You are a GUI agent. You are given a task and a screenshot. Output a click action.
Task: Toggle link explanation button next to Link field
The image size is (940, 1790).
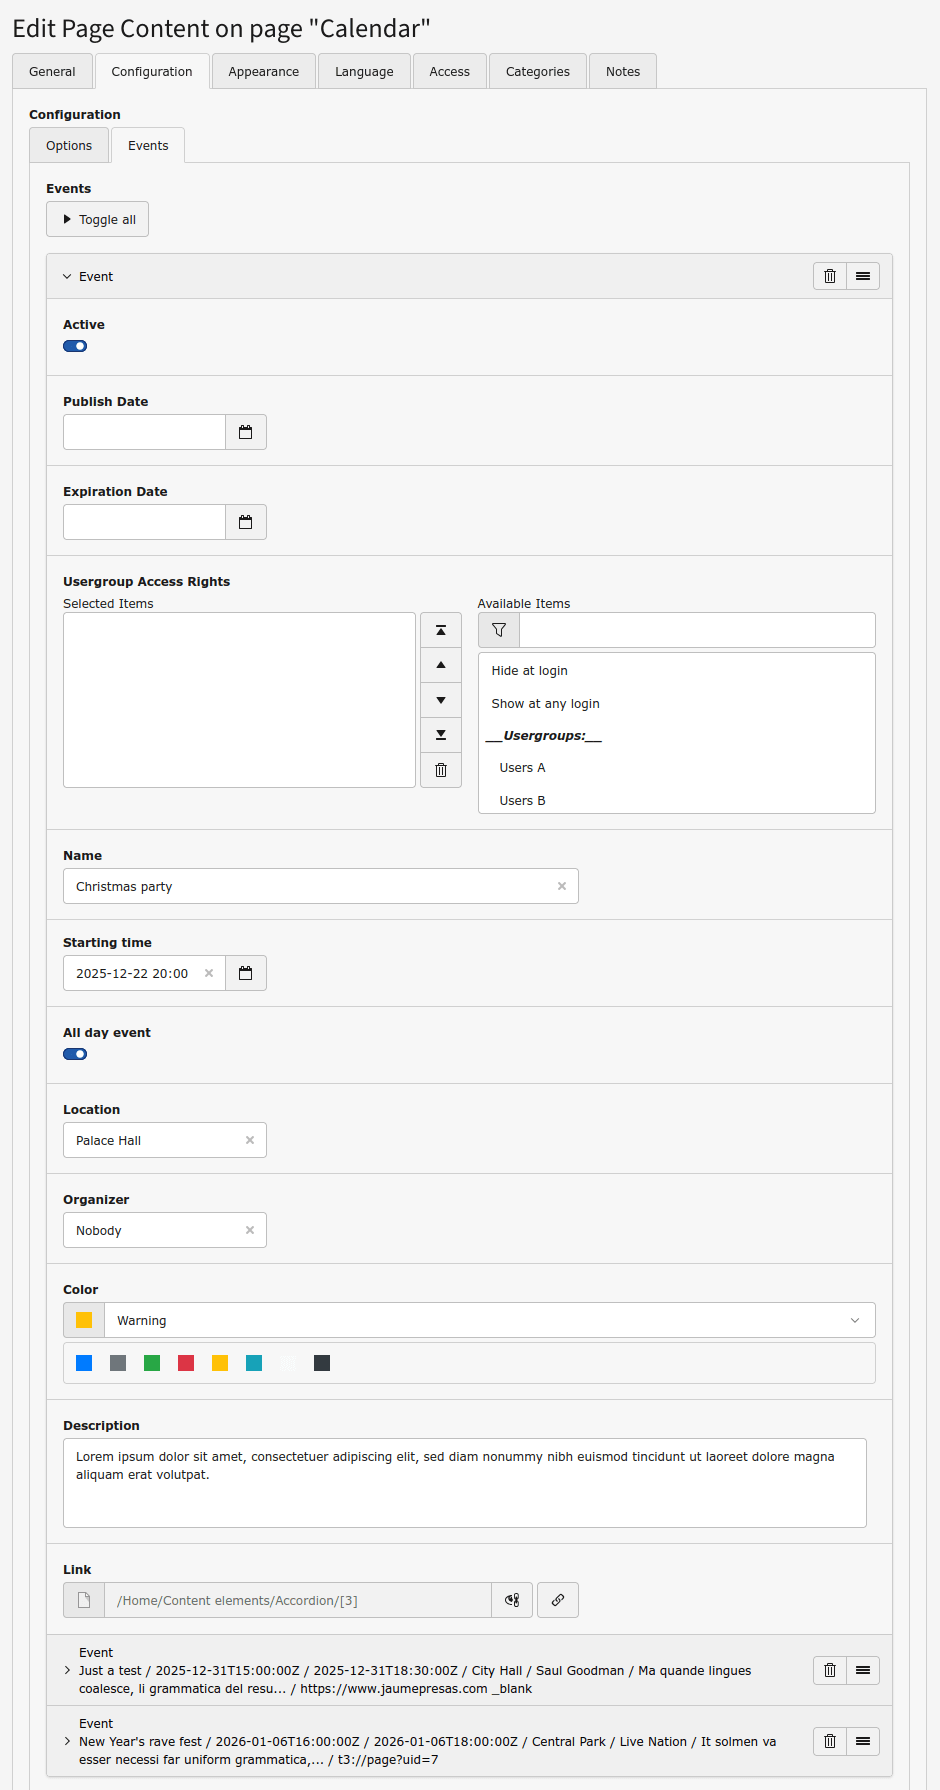tap(512, 1600)
